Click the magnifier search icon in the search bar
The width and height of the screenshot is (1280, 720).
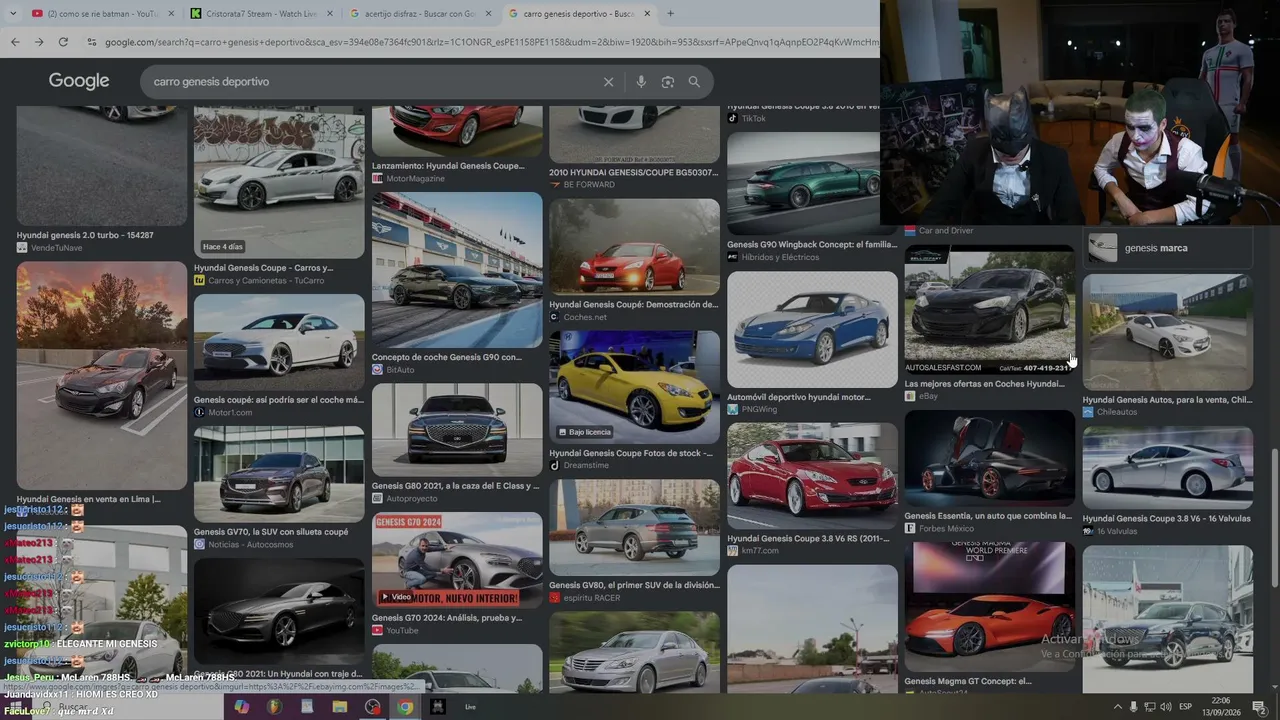[x=694, y=82]
